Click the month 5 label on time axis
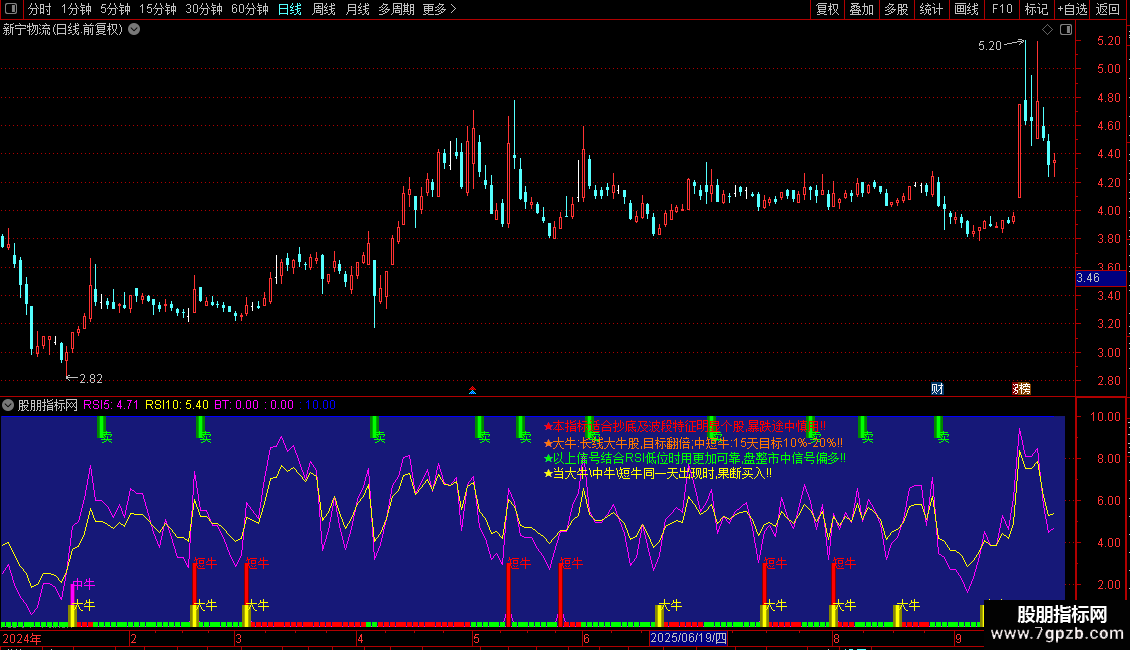Viewport: 1130px width, 650px height. coord(476,638)
